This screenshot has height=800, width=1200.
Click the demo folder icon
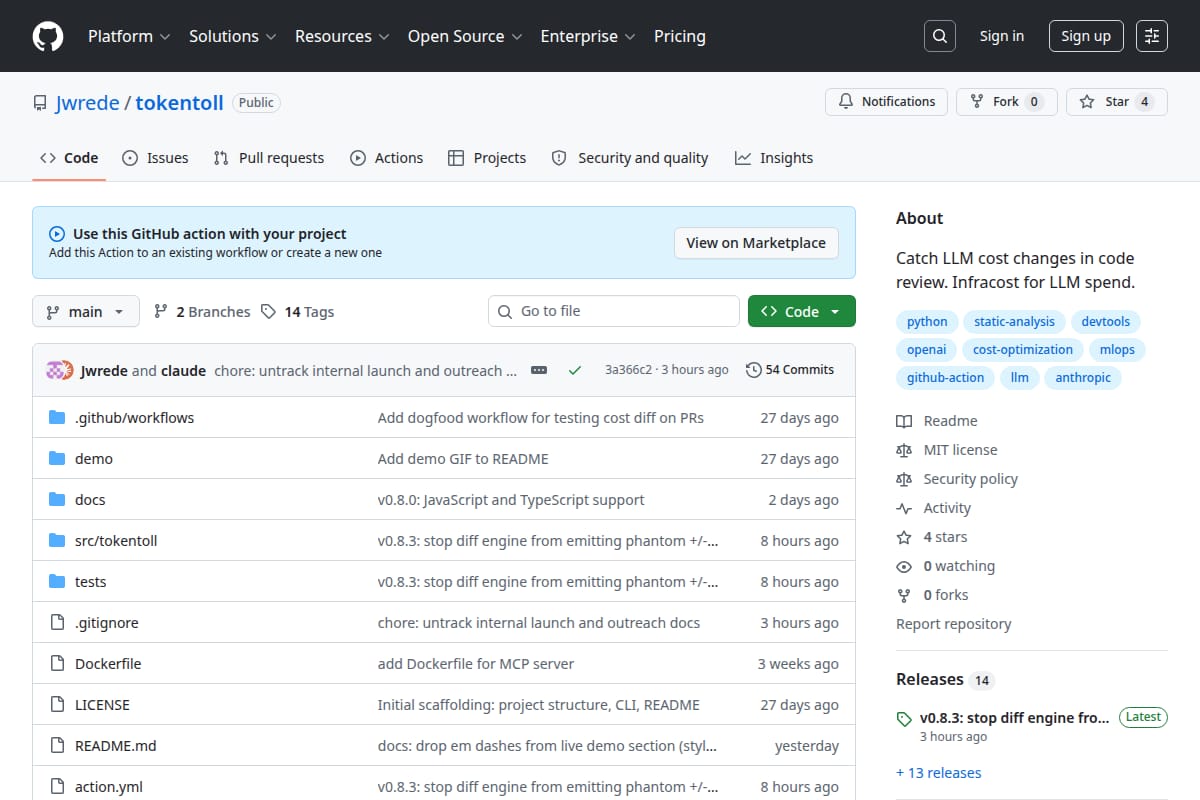point(57,459)
